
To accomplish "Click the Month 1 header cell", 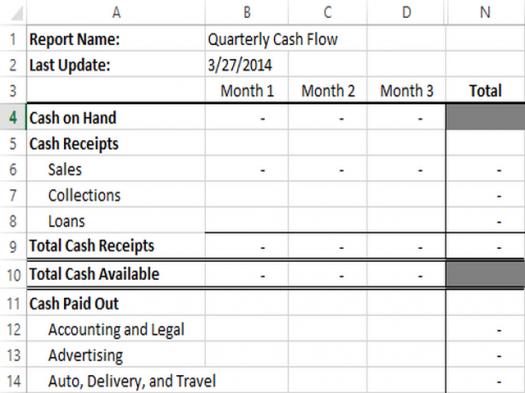I will [x=247, y=91].
